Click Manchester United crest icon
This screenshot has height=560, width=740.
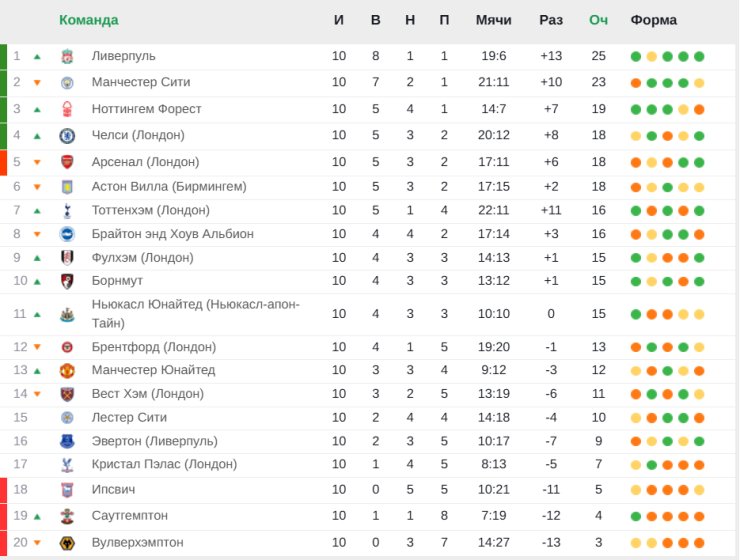pos(67,371)
